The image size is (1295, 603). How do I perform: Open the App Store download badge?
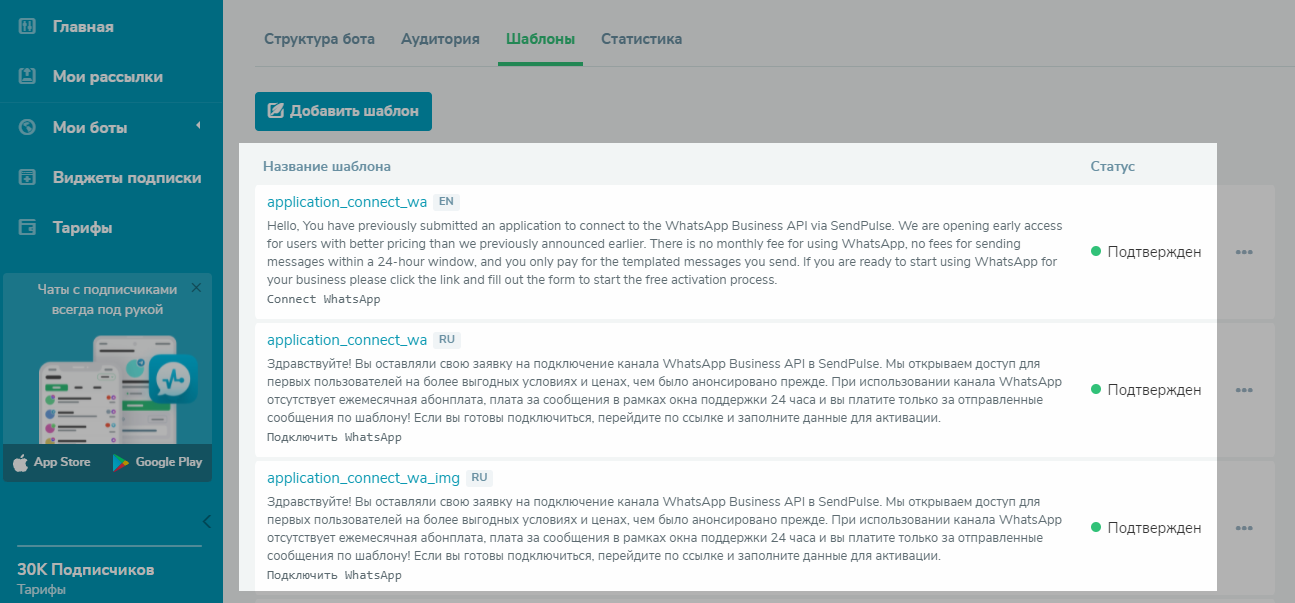click(52, 462)
